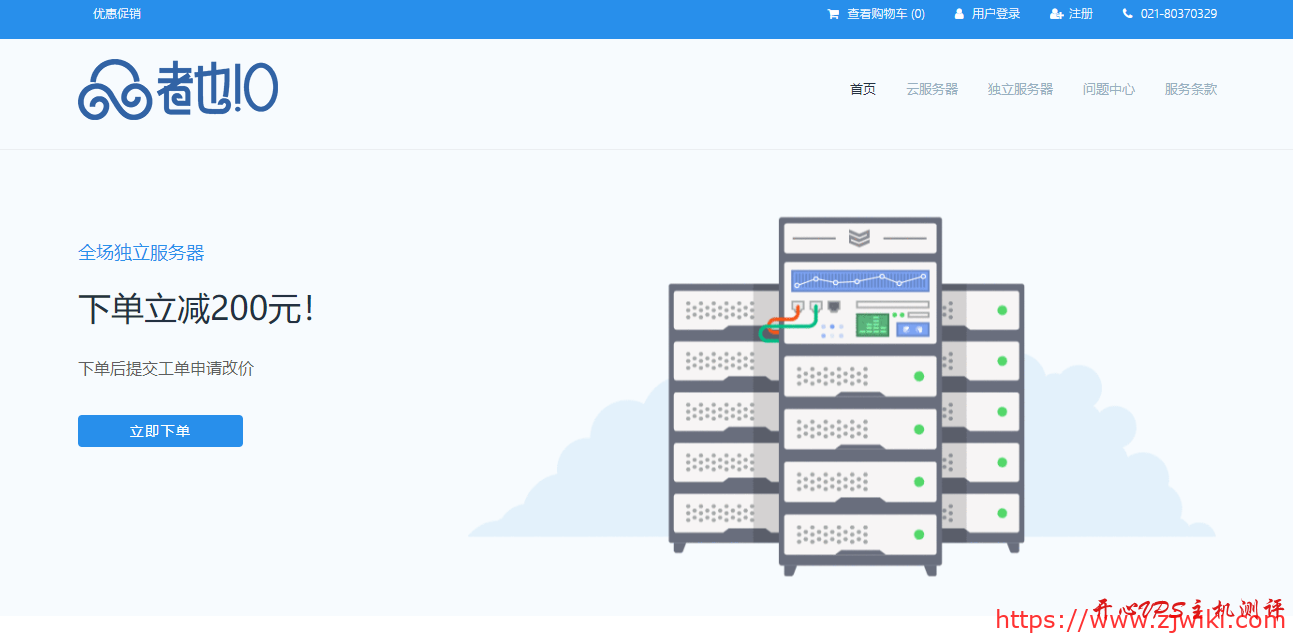1293x637 pixels.
Task: Open the 优惠促销 promotions link
Action: 117,14
